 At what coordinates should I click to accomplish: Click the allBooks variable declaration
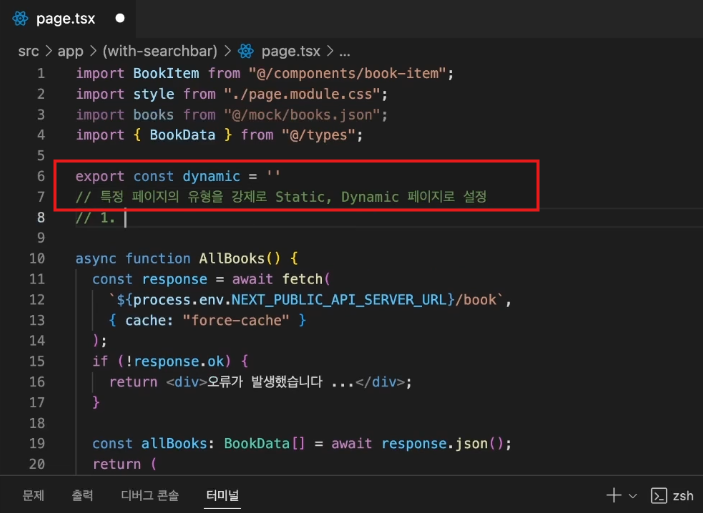click(x=174, y=444)
